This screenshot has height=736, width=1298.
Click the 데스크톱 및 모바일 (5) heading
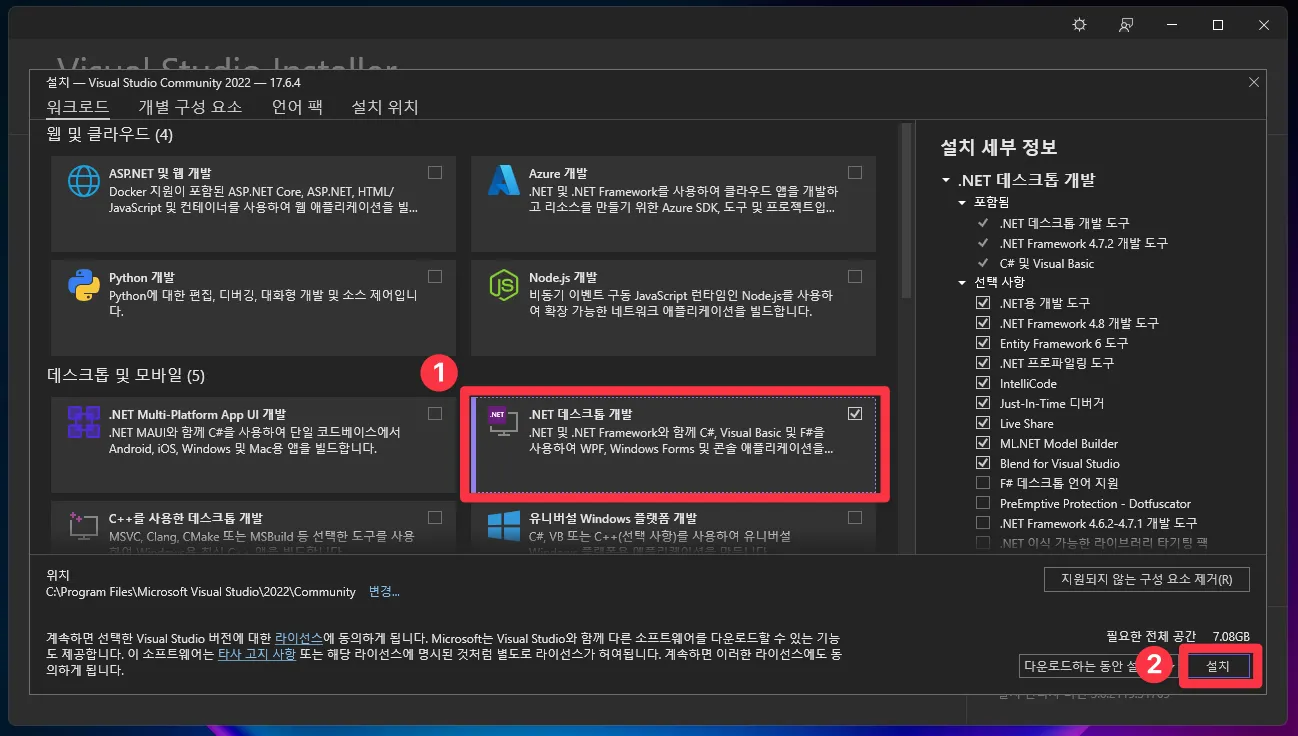pyautogui.click(x=126, y=376)
